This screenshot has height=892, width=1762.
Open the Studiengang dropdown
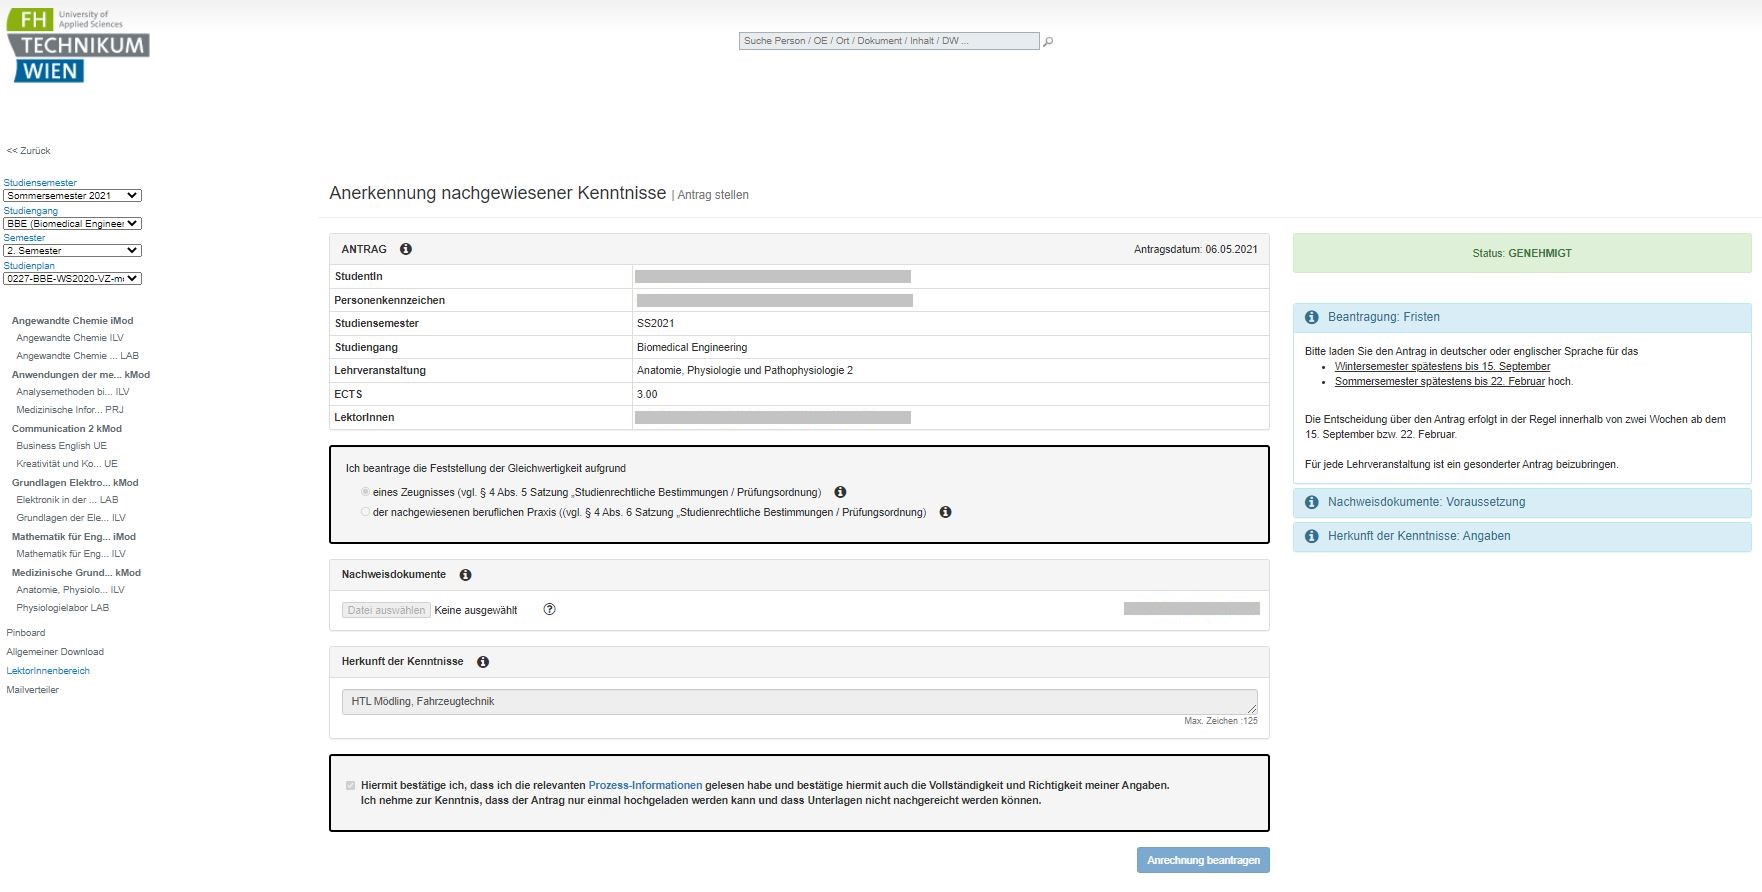pyautogui.click(x=72, y=224)
